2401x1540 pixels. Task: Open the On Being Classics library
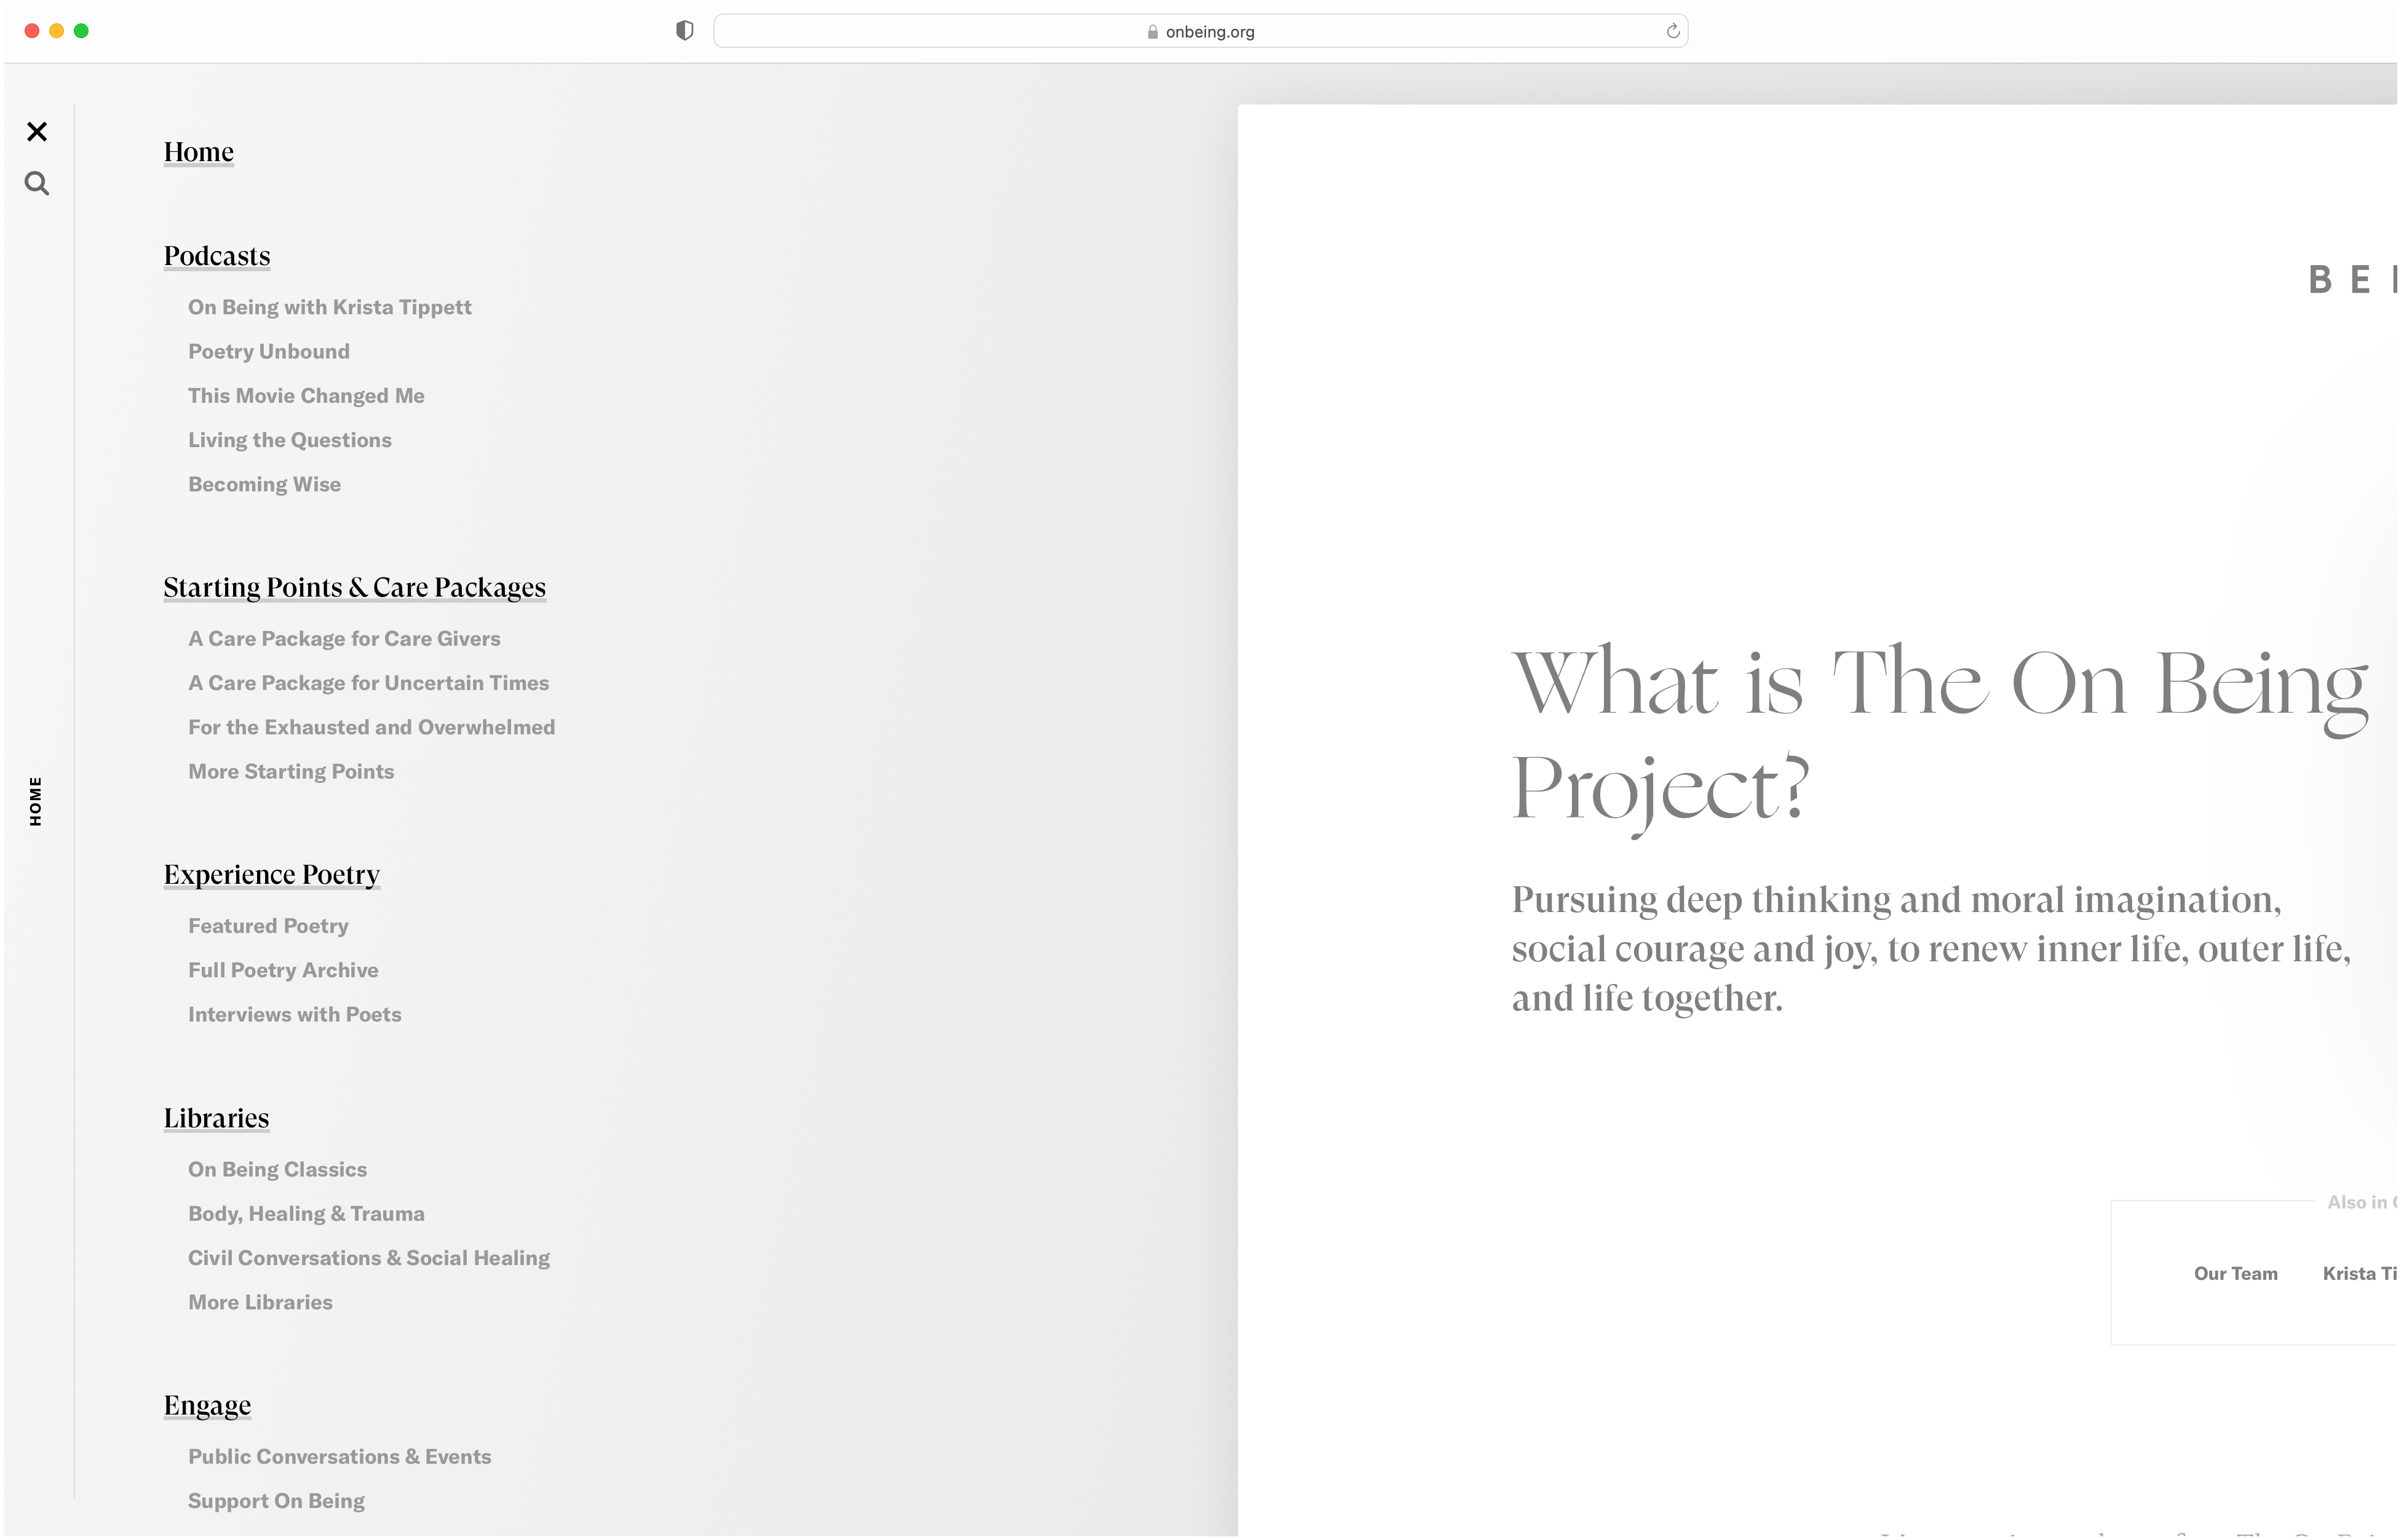[x=278, y=1170]
